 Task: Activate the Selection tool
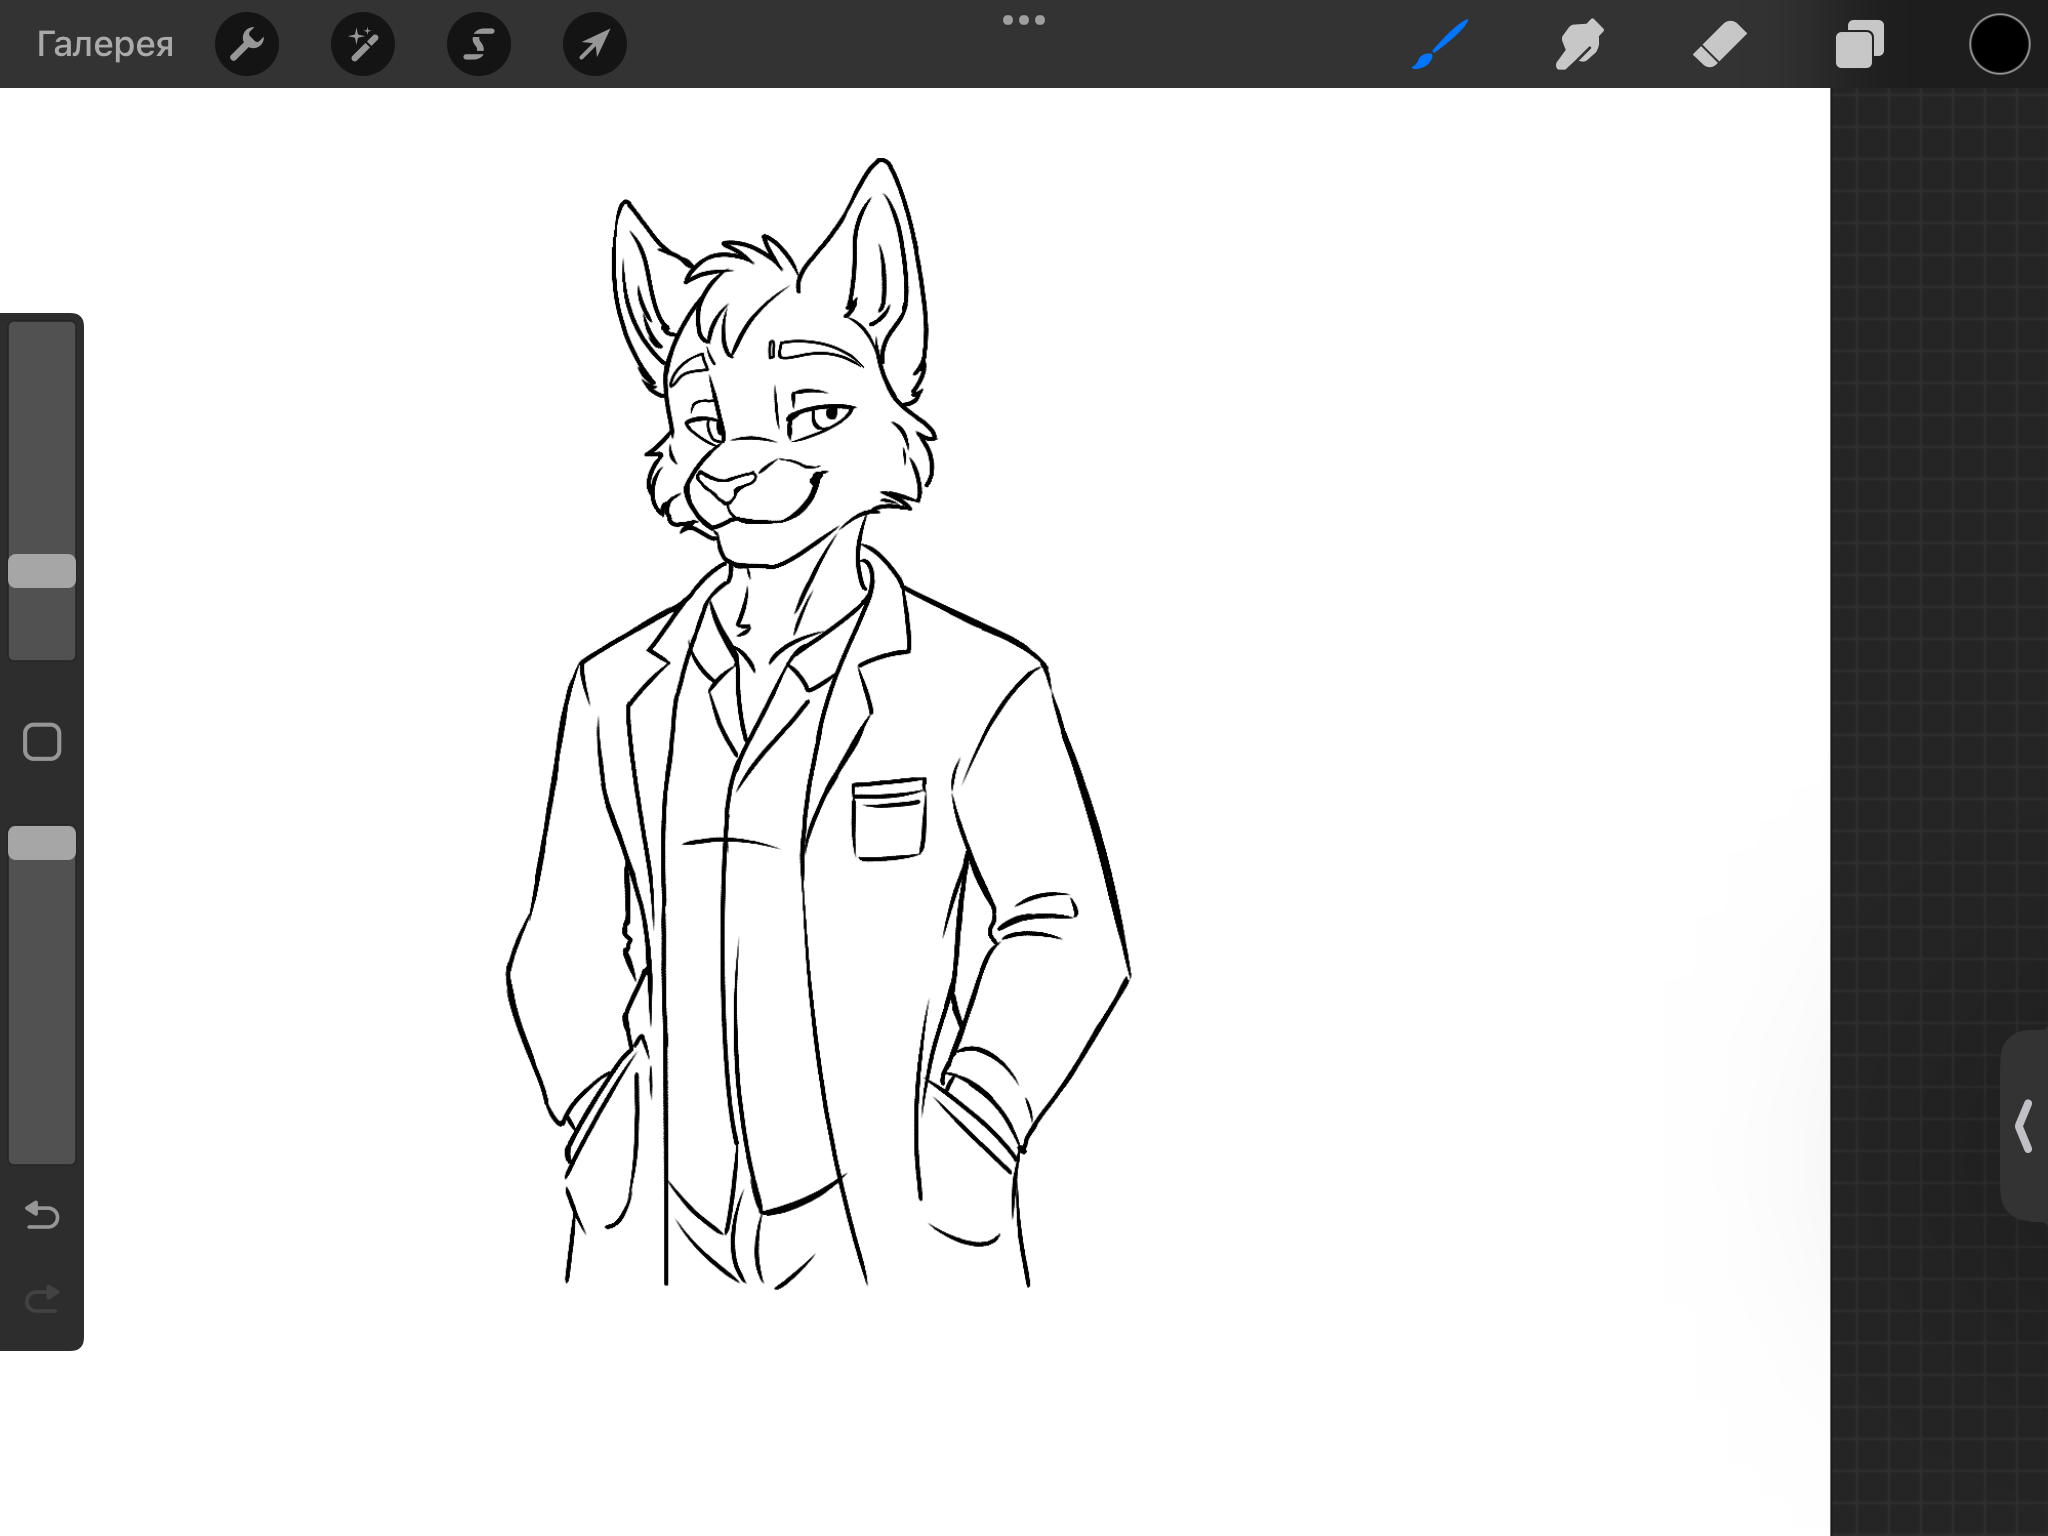point(478,44)
